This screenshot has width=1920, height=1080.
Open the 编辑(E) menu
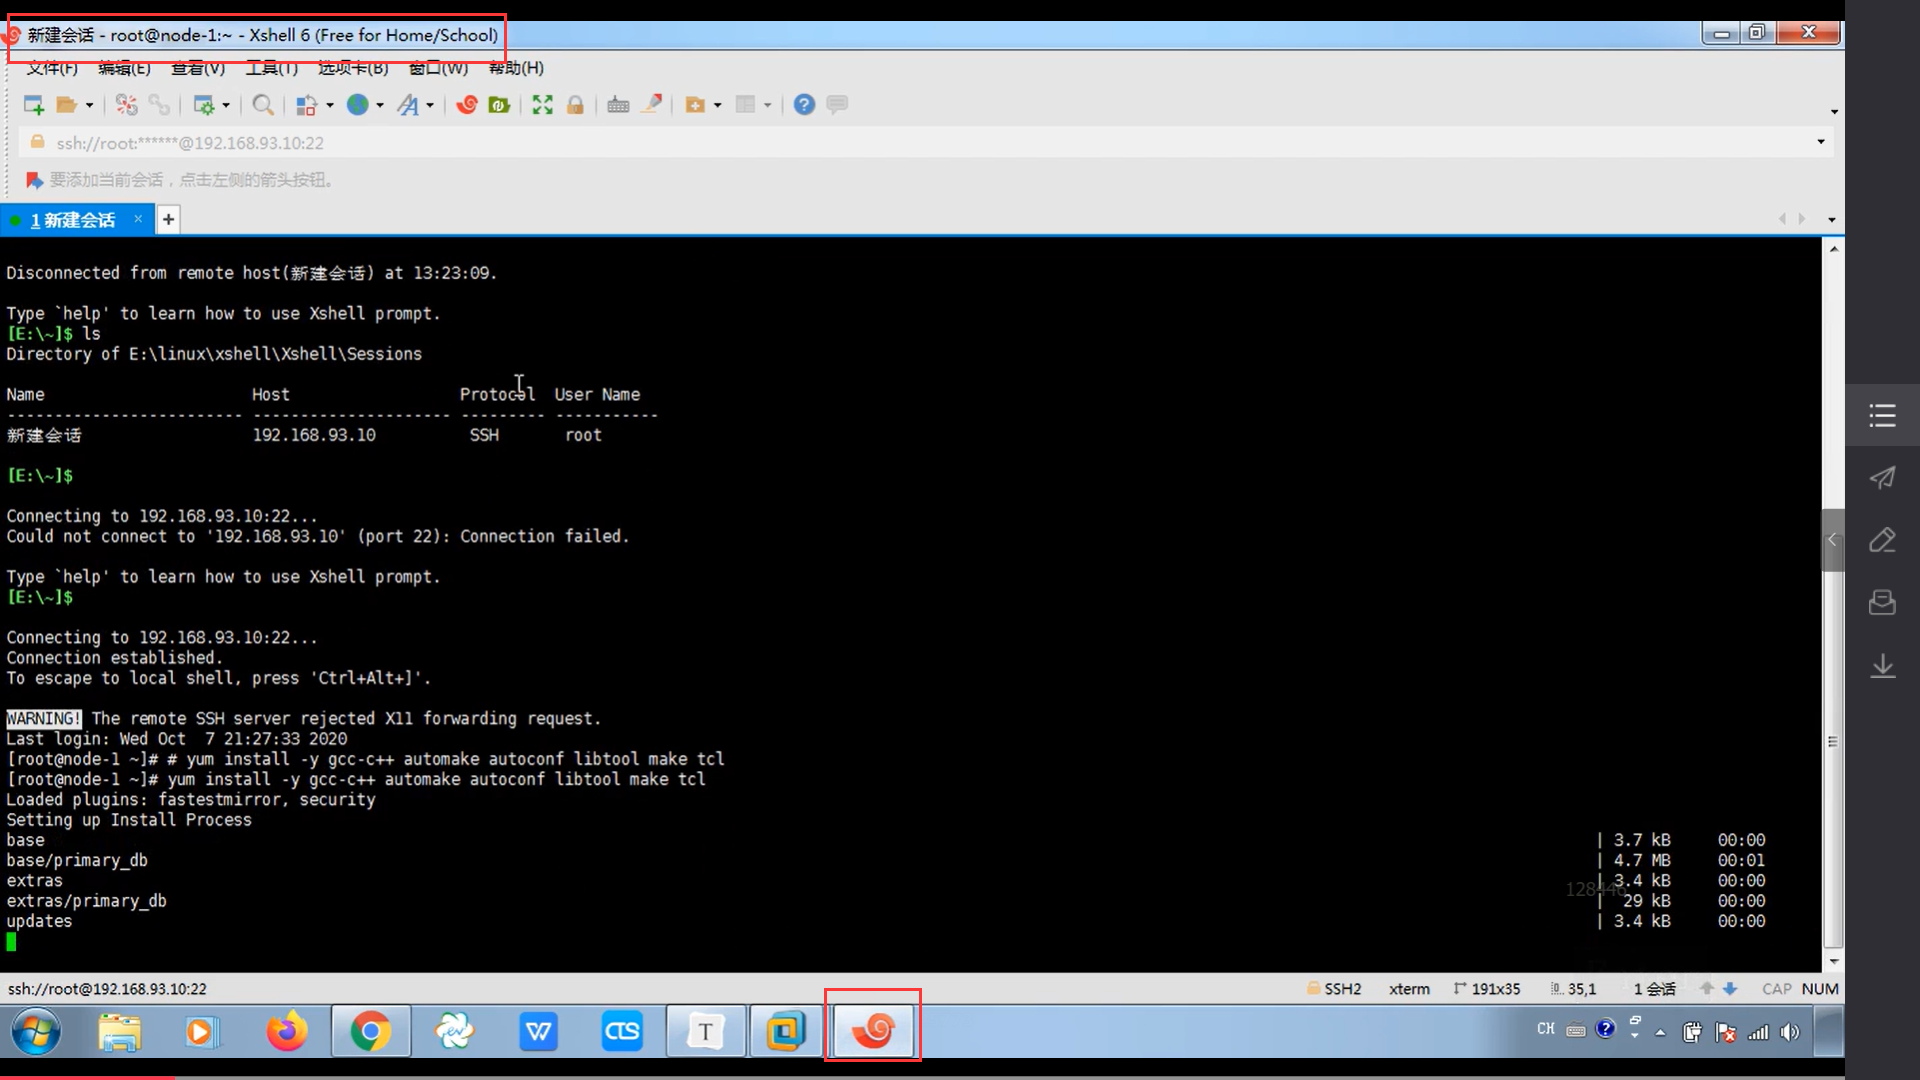point(124,68)
